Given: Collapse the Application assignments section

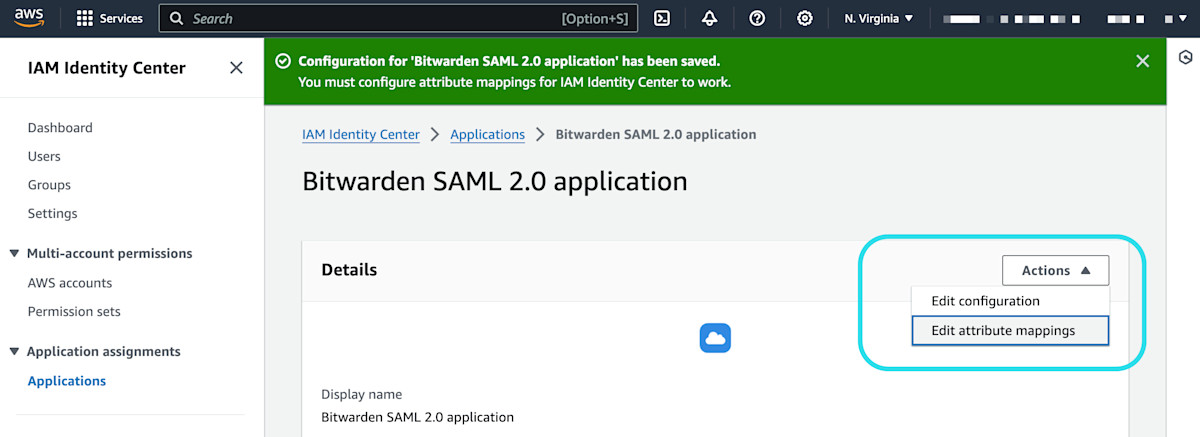Looking at the screenshot, I should pyautogui.click(x=14, y=352).
